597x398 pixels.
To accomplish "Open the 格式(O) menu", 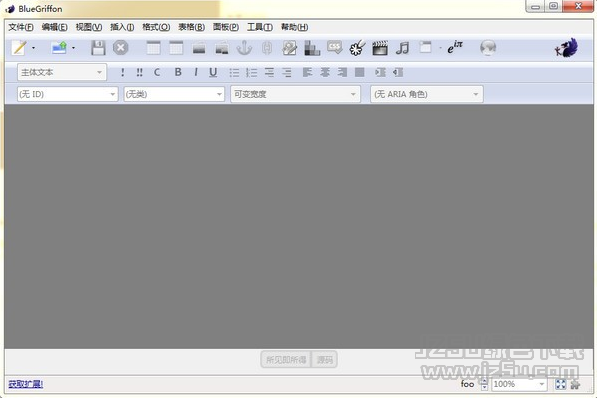I will [x=156, y=27].
